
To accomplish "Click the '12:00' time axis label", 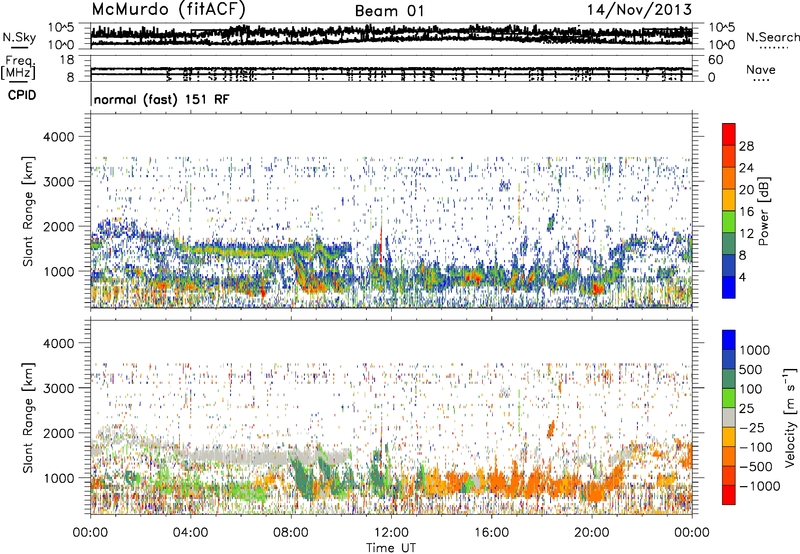I will (391, 533).
